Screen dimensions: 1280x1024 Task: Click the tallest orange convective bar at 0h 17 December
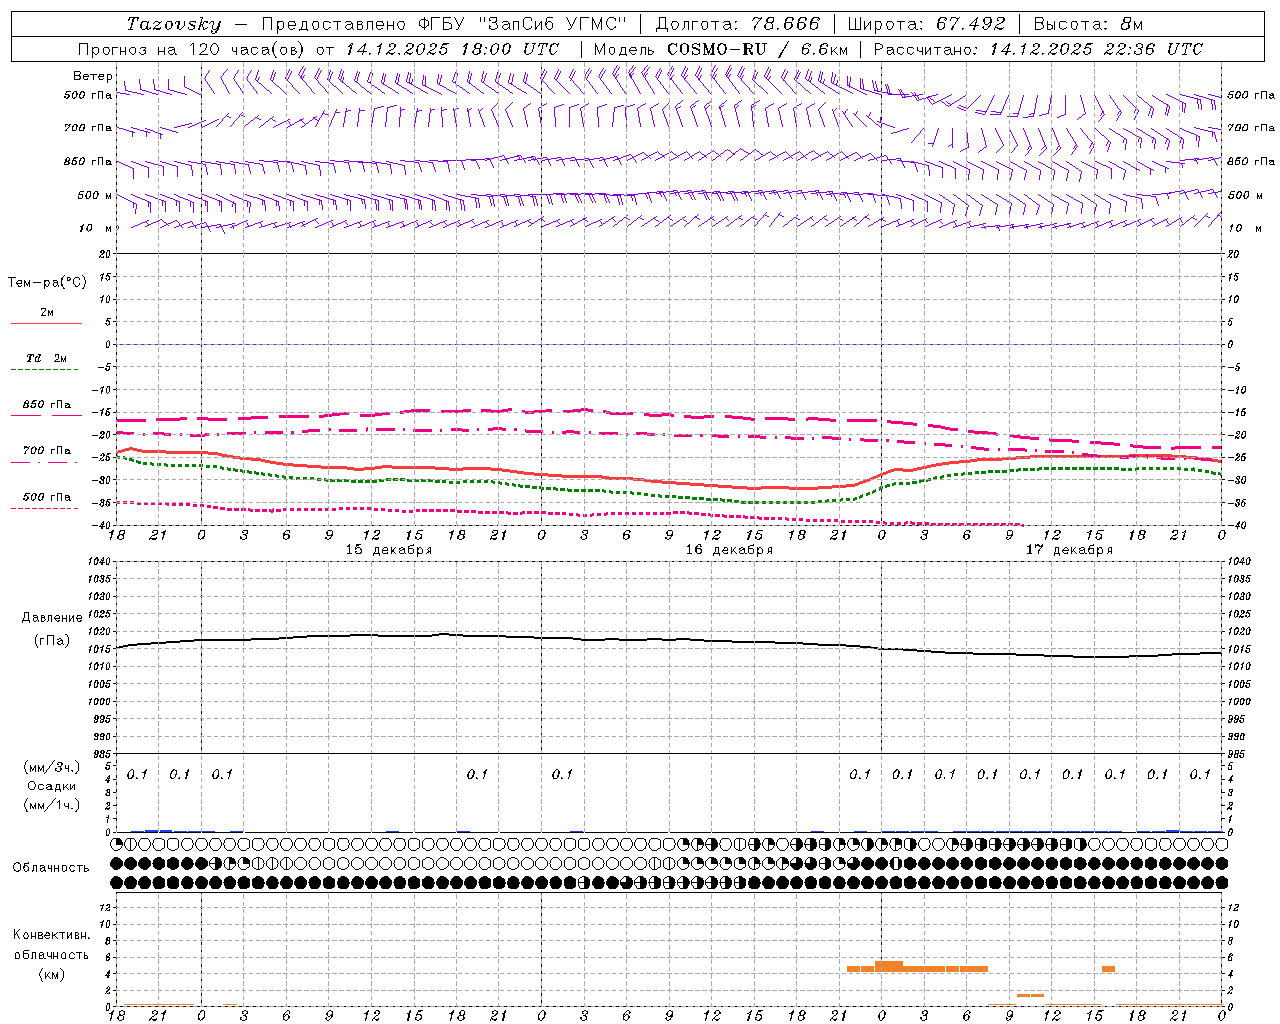click(889, 966)
